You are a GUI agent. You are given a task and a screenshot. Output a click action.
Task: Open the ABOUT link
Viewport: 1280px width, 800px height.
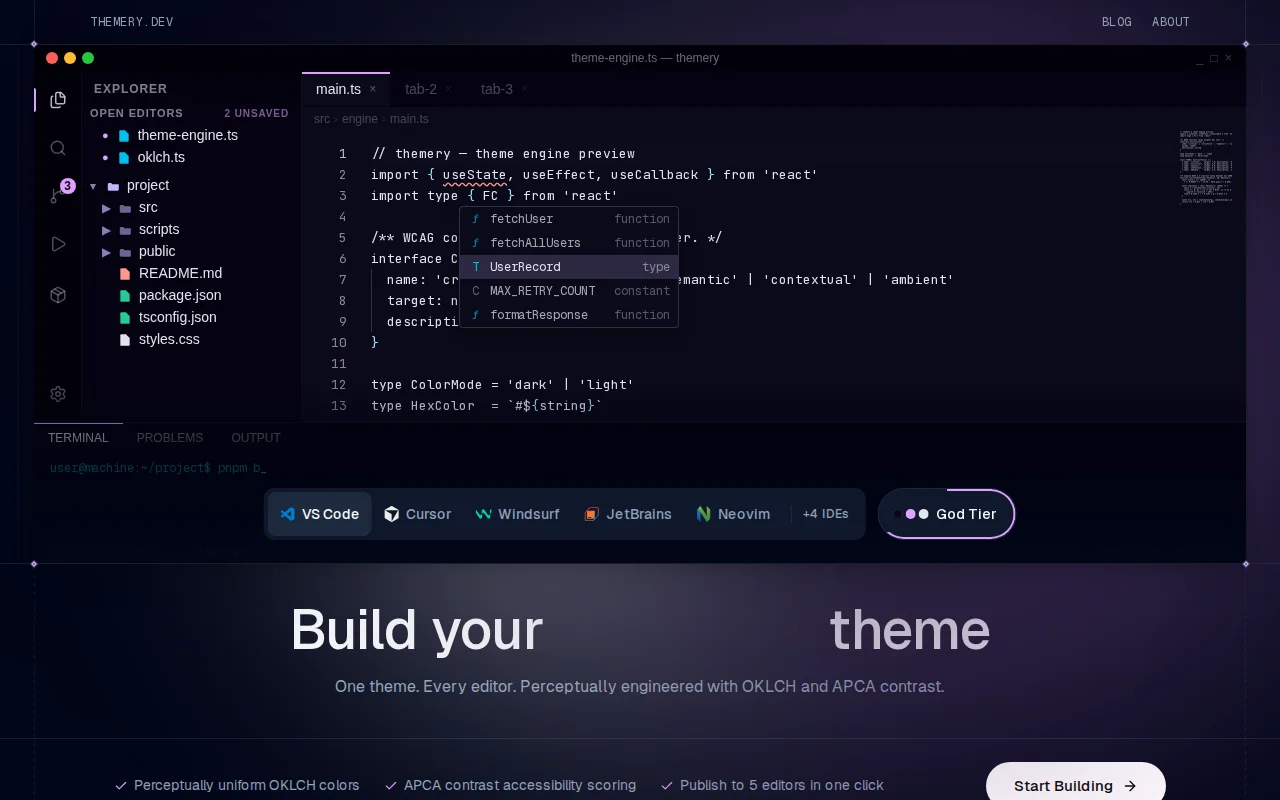[x=1171, y=22]
